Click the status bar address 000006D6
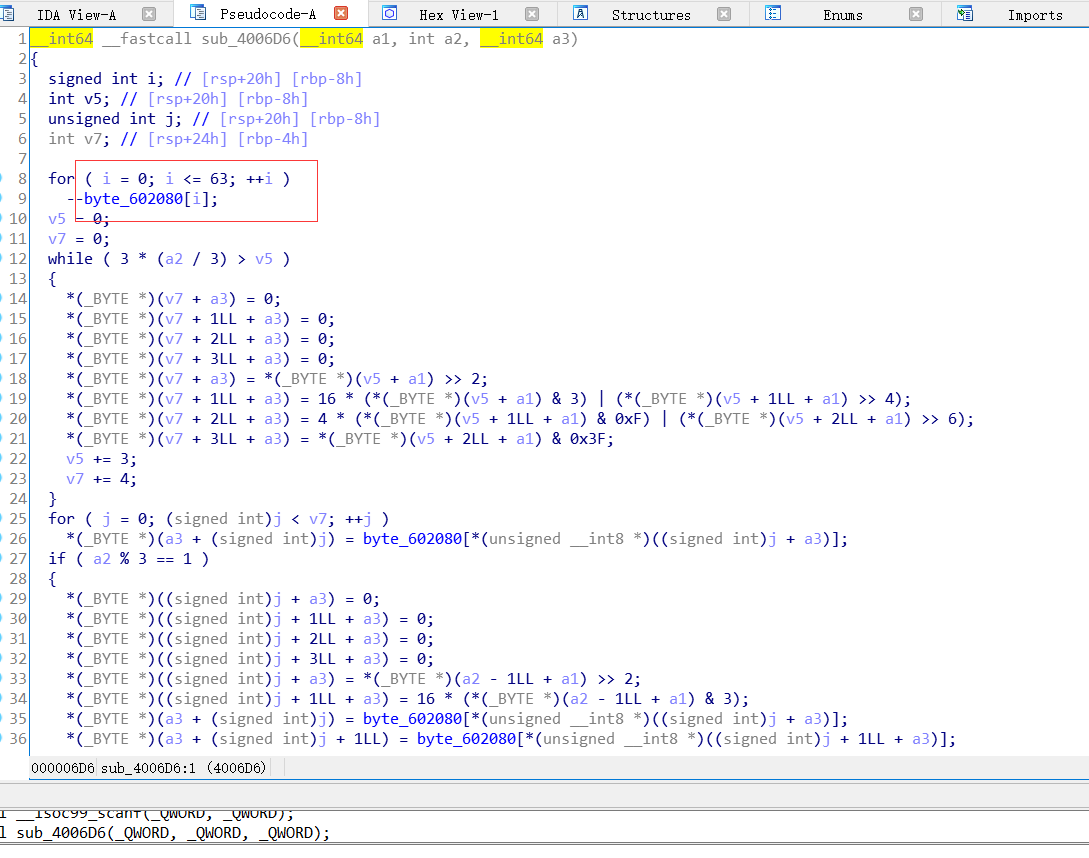This screenshot has width=1089, height=858. [62, 768]
